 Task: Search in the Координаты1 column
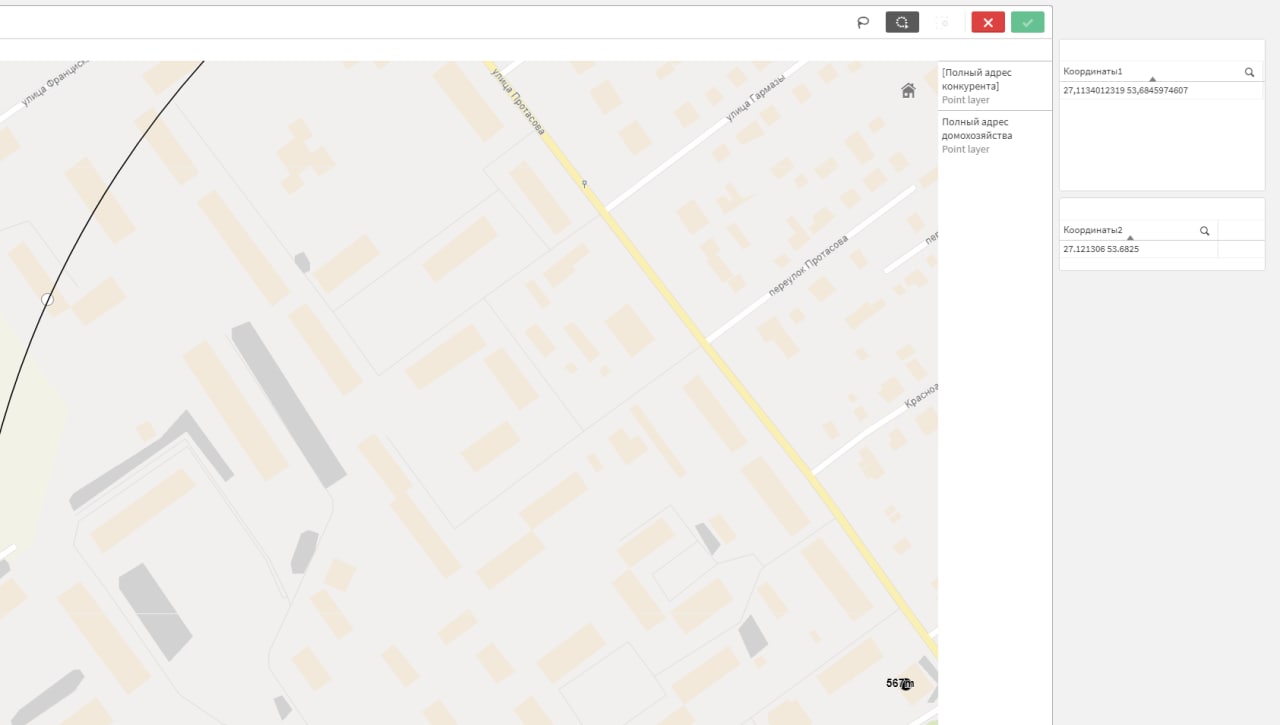[x=1249, y=72]
